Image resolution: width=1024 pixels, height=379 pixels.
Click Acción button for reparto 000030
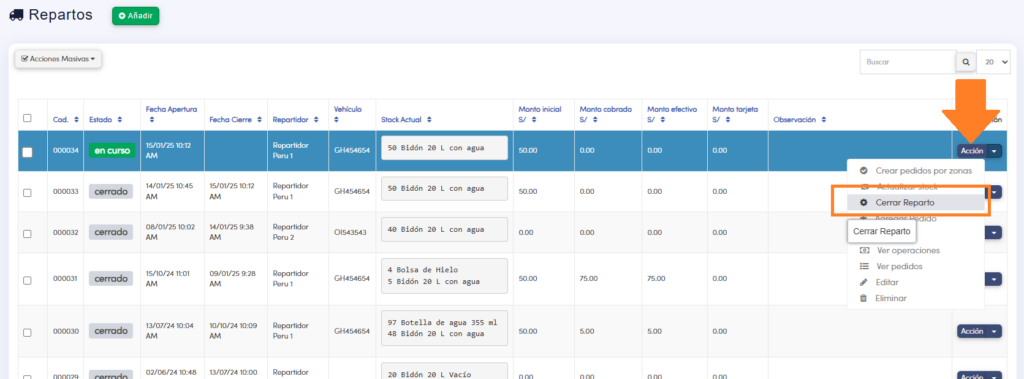pyautogui.click(x=972, y=331)
